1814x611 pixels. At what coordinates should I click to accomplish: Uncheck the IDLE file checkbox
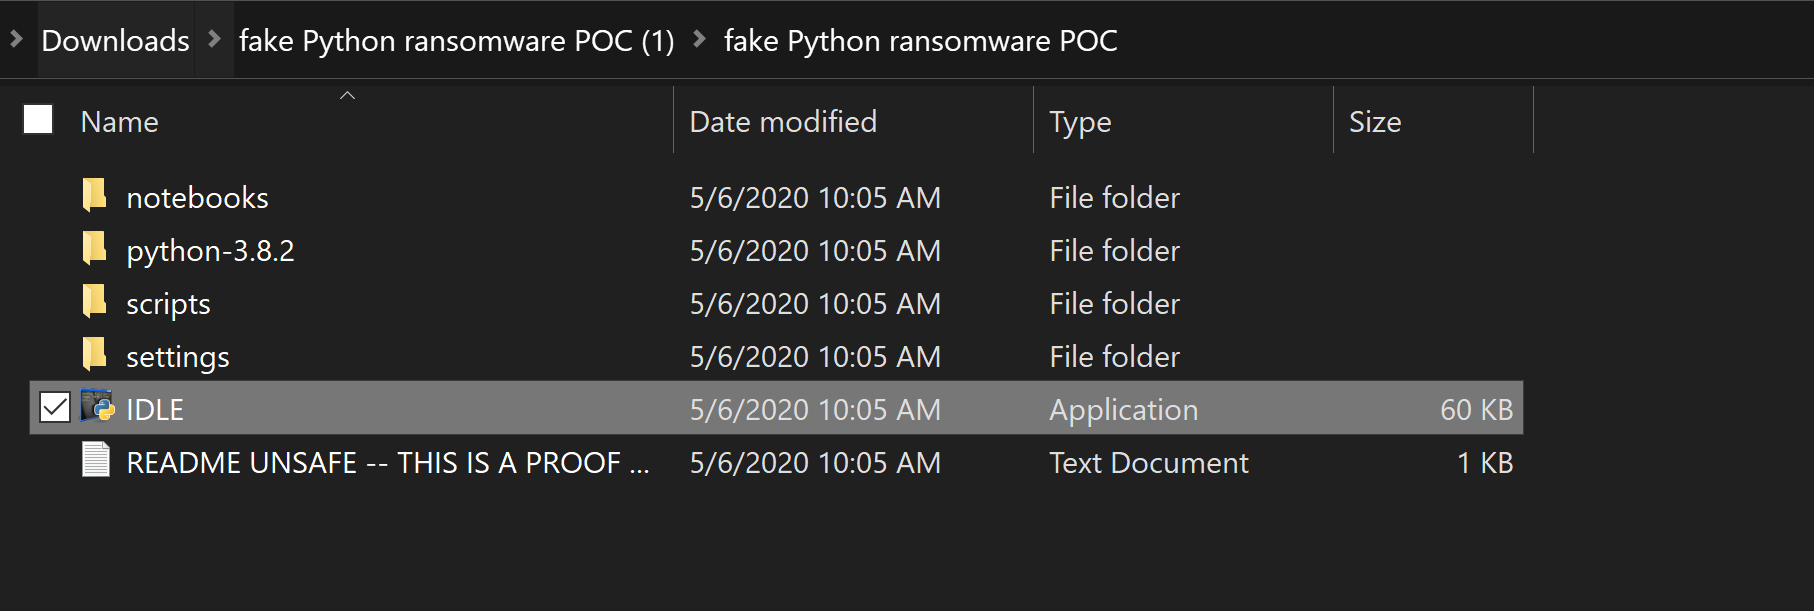55,408
